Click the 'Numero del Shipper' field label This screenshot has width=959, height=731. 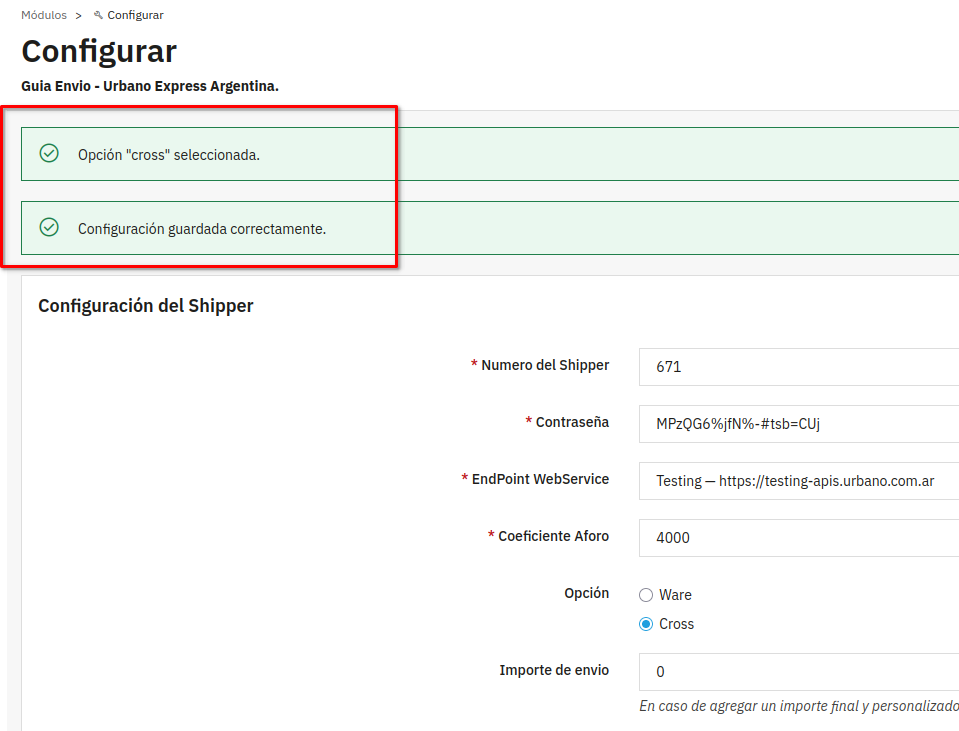[545, 365]
